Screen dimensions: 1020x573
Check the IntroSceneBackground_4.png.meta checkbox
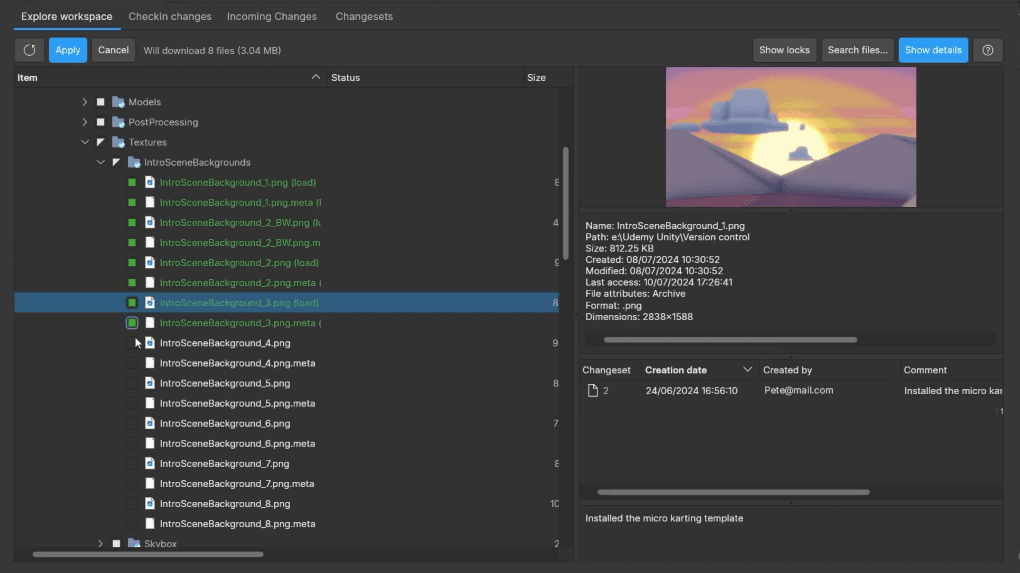(132, 364)
